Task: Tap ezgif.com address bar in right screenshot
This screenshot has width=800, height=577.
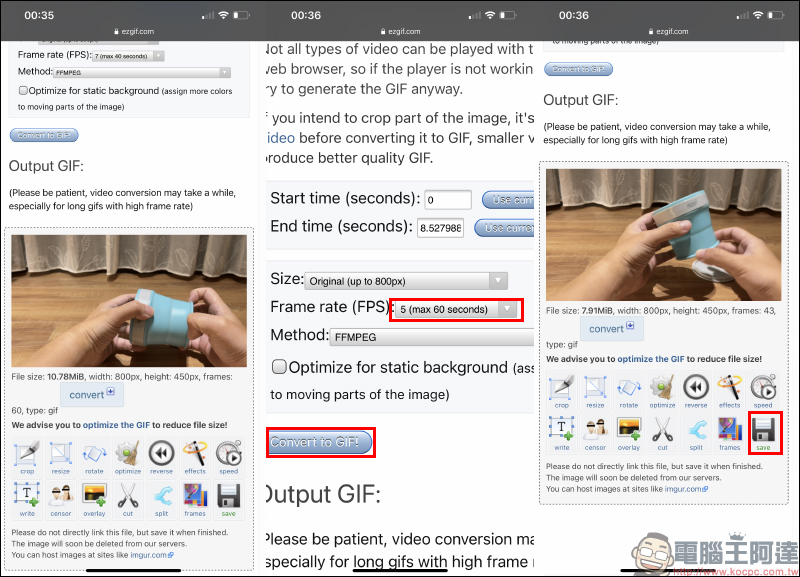Action: (668, 31)
